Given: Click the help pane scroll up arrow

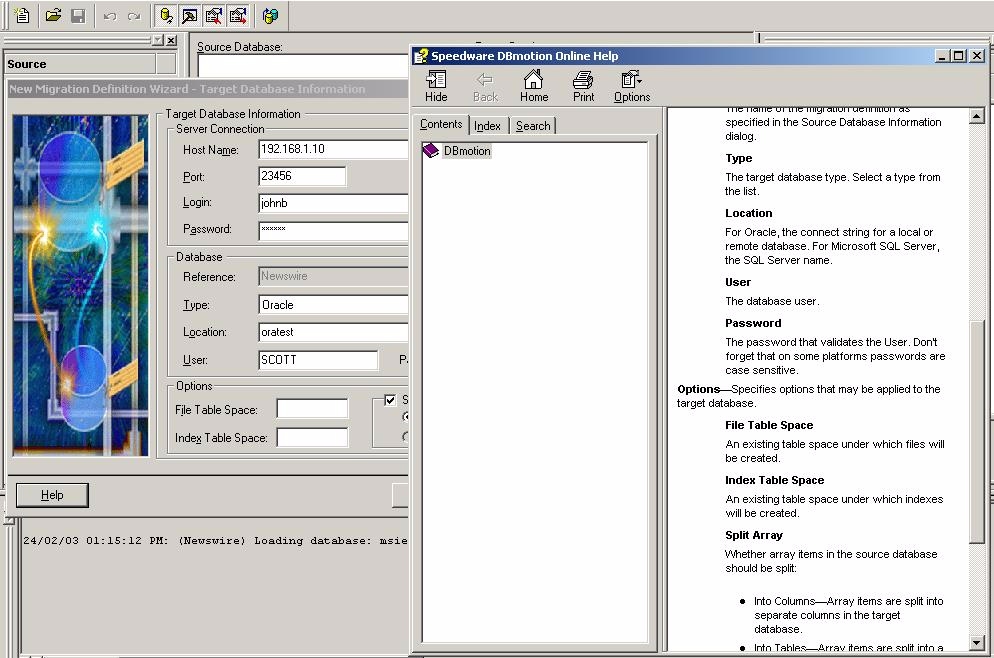Looking at the screenshot, I should 976,116.
